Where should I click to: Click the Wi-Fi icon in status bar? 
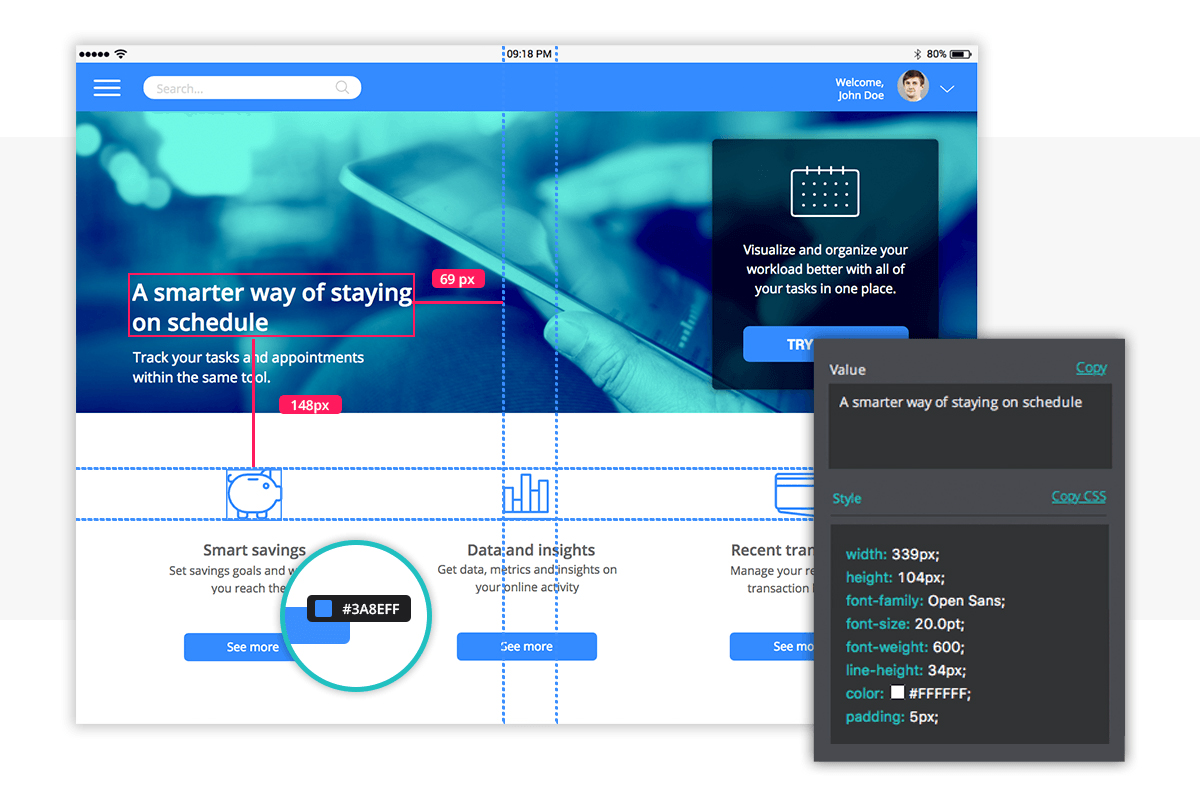tap(121, 53)
